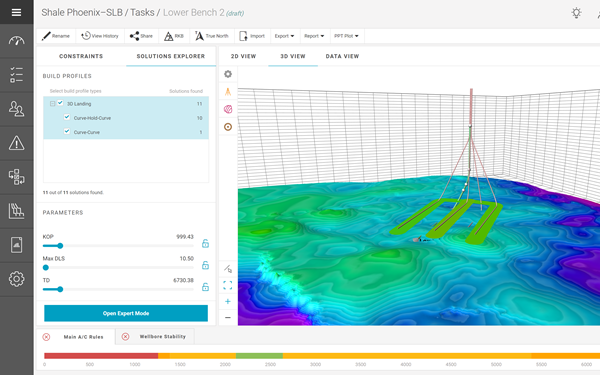The height and width of the screenshot is (375, 600).
Task: Toggle the Curve-Curve checkbox
Action: pos(67,131)
